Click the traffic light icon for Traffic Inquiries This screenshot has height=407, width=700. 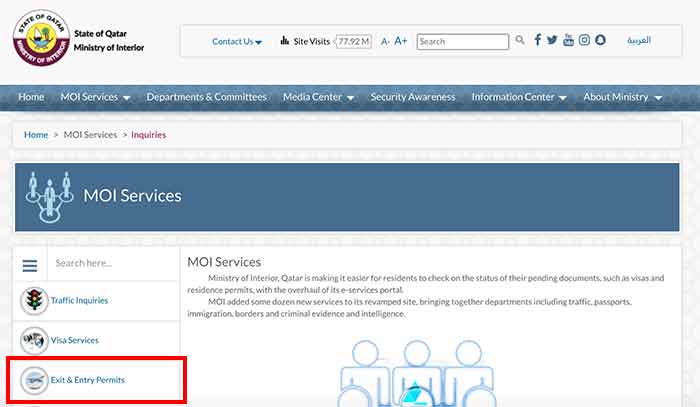coord(34,300)
